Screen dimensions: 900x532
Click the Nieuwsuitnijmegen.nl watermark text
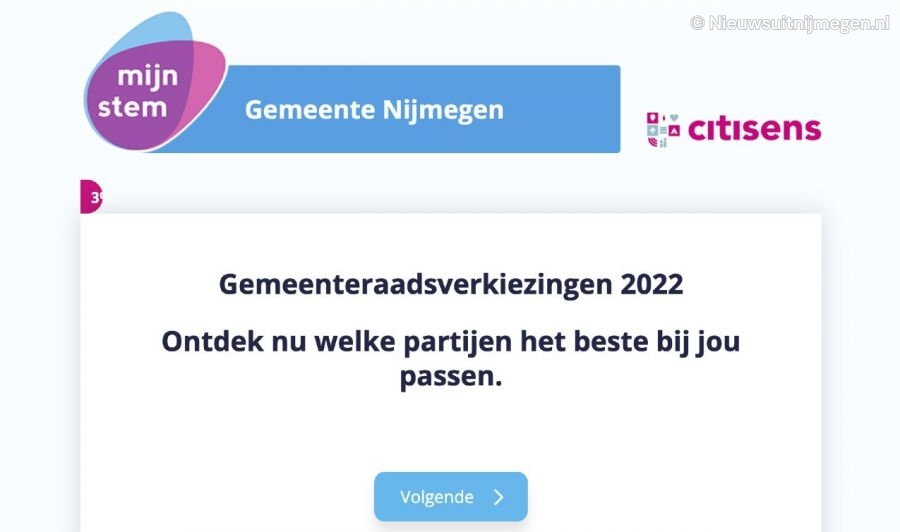click(798, 23)
